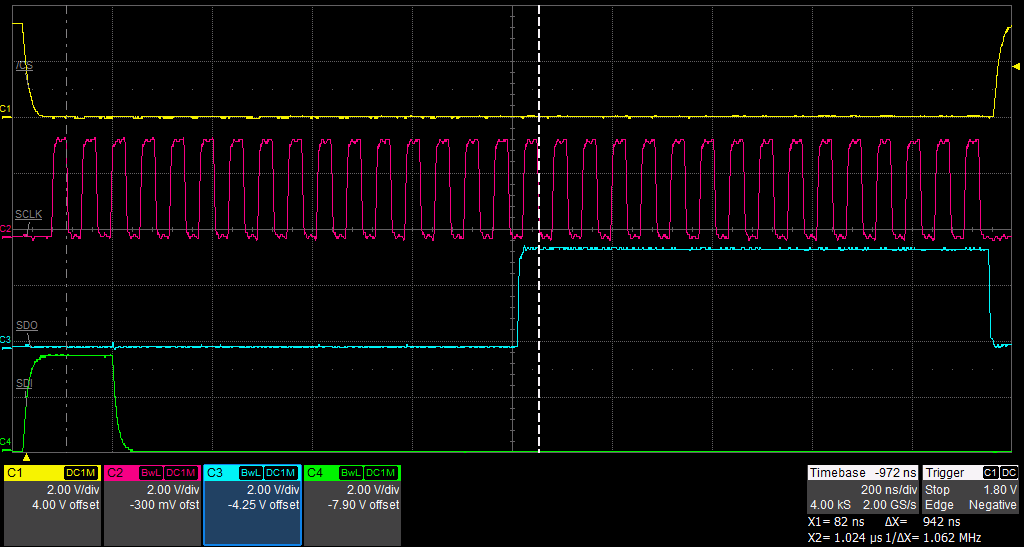Click the yellow trigger position triangle at bottom
Viewport: 1024px width, 547px height.
coord(26,458)
